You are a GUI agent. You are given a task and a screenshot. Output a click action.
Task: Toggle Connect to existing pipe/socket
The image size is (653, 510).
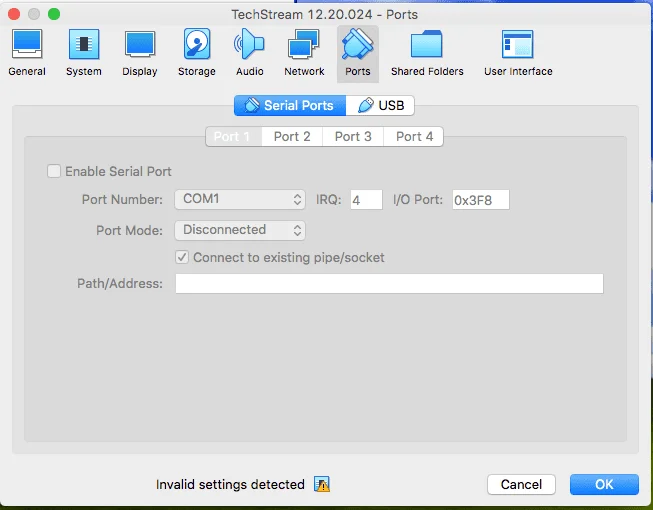182,258
